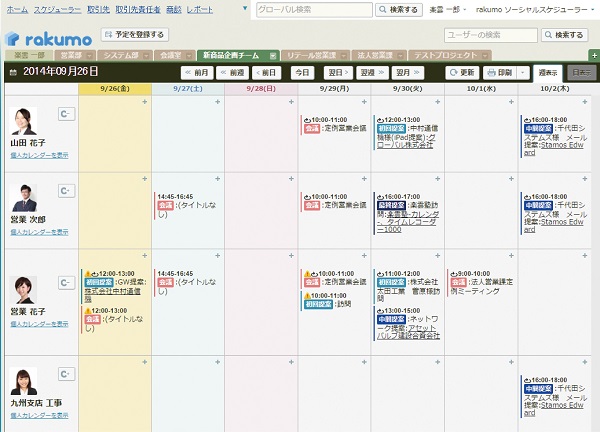Image resolution: width=600 pixels, height=432 pixels.
Task: Open the スケジューラー menu item
Action: (58, 8)
